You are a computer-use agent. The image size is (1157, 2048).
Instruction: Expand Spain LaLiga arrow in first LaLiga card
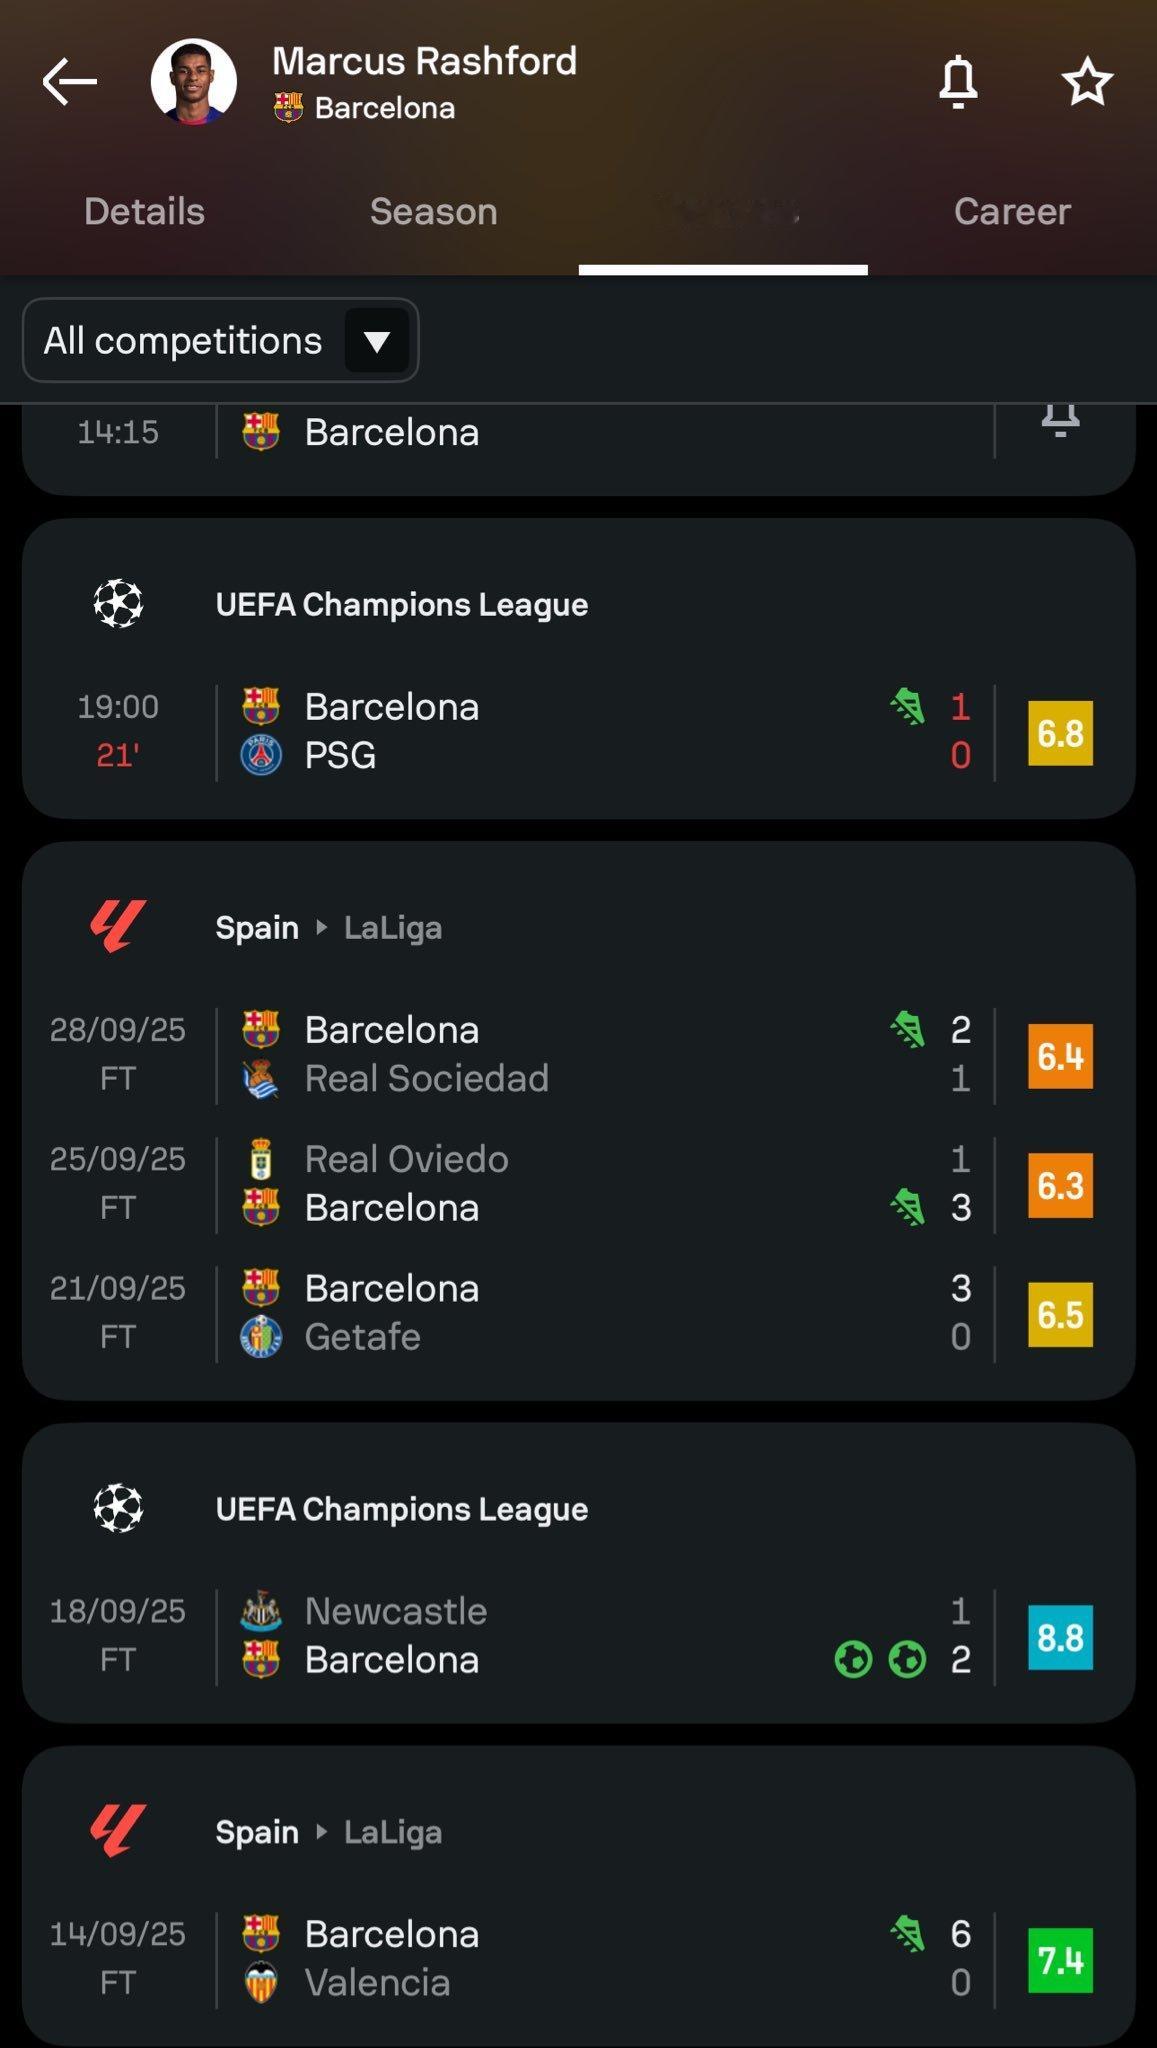[321, 927]
